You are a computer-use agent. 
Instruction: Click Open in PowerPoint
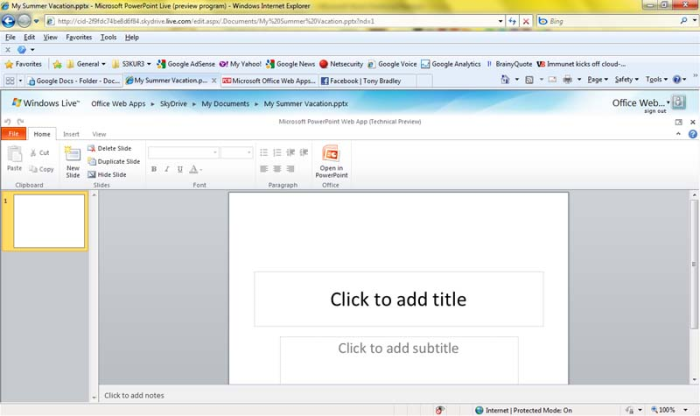pyautogui.click(x=331, y=161)
